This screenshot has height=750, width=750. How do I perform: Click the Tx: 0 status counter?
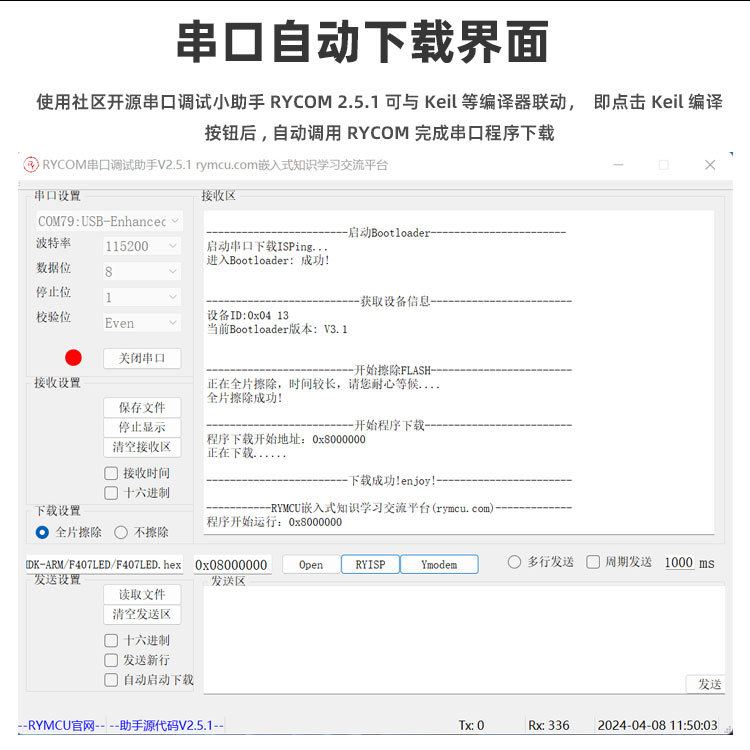[471, 726]
